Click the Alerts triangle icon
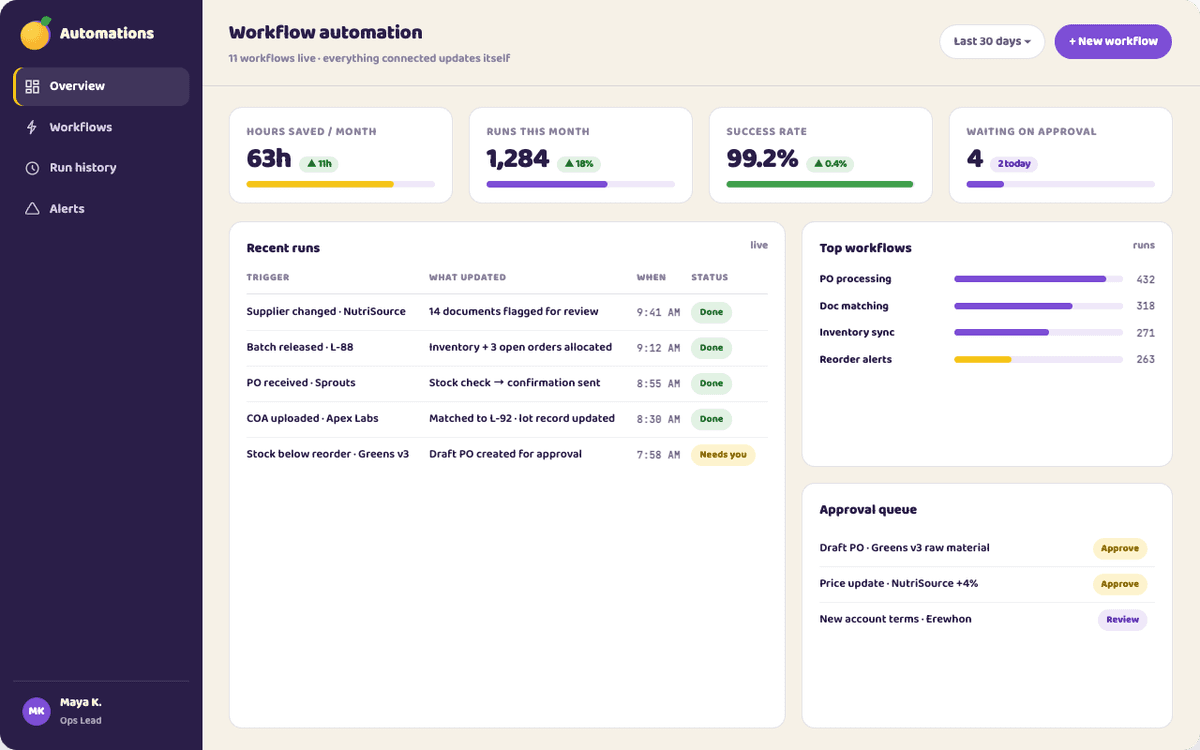 click(32, 209)
